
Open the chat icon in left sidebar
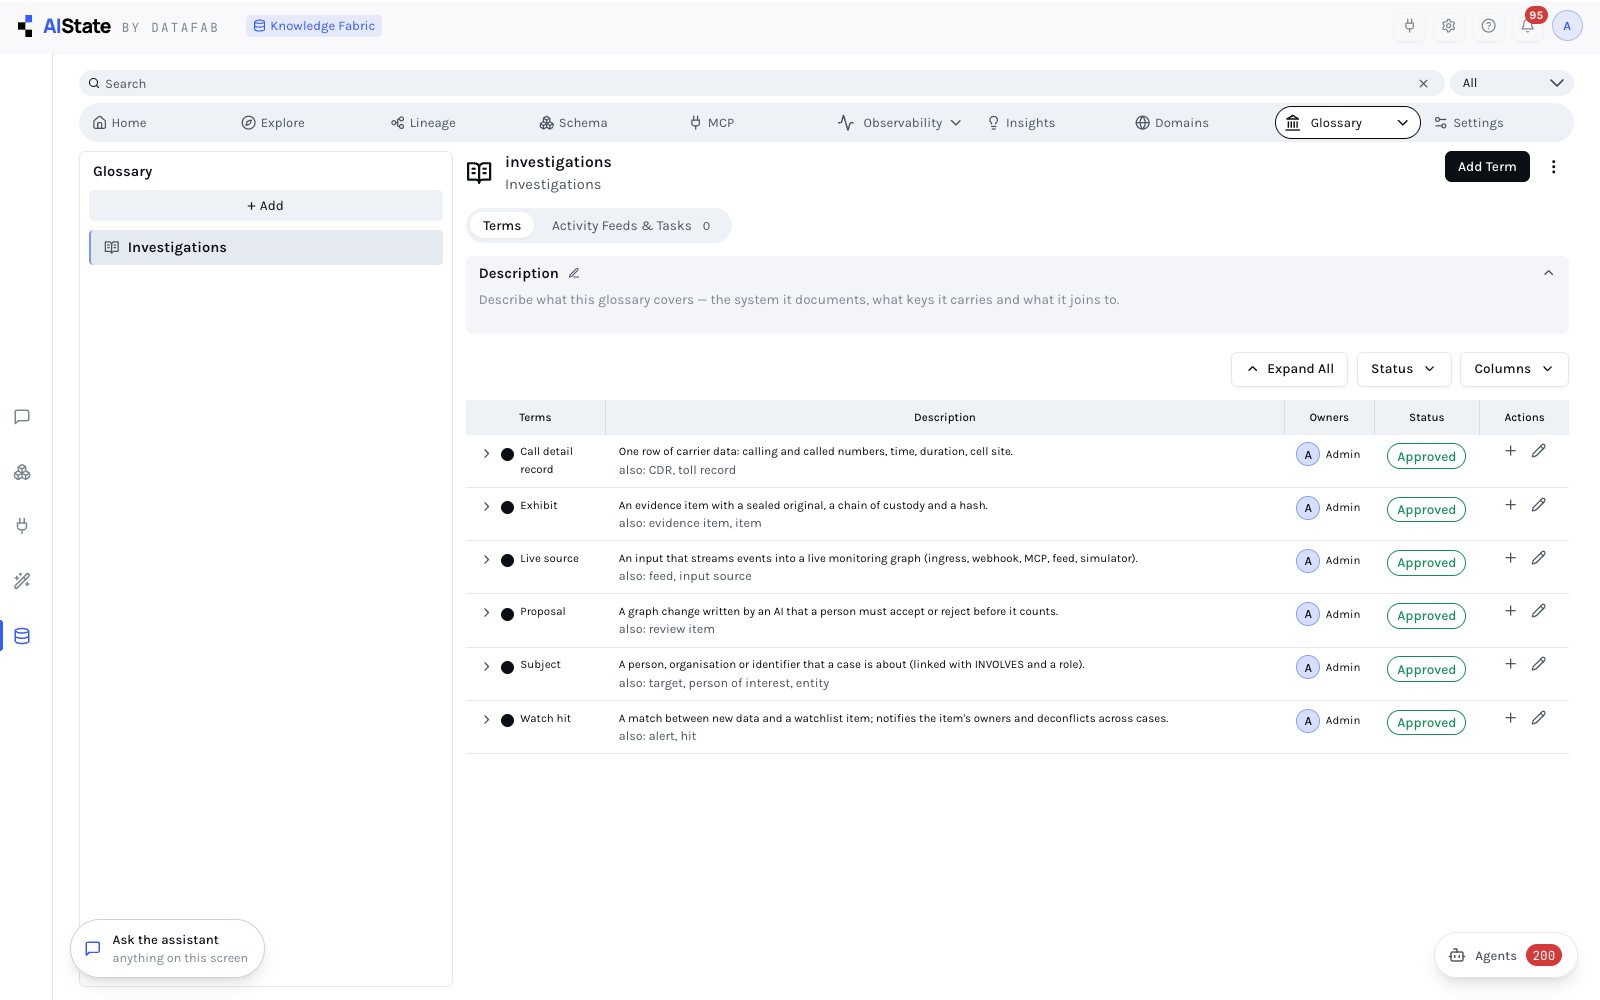[22, 417]
